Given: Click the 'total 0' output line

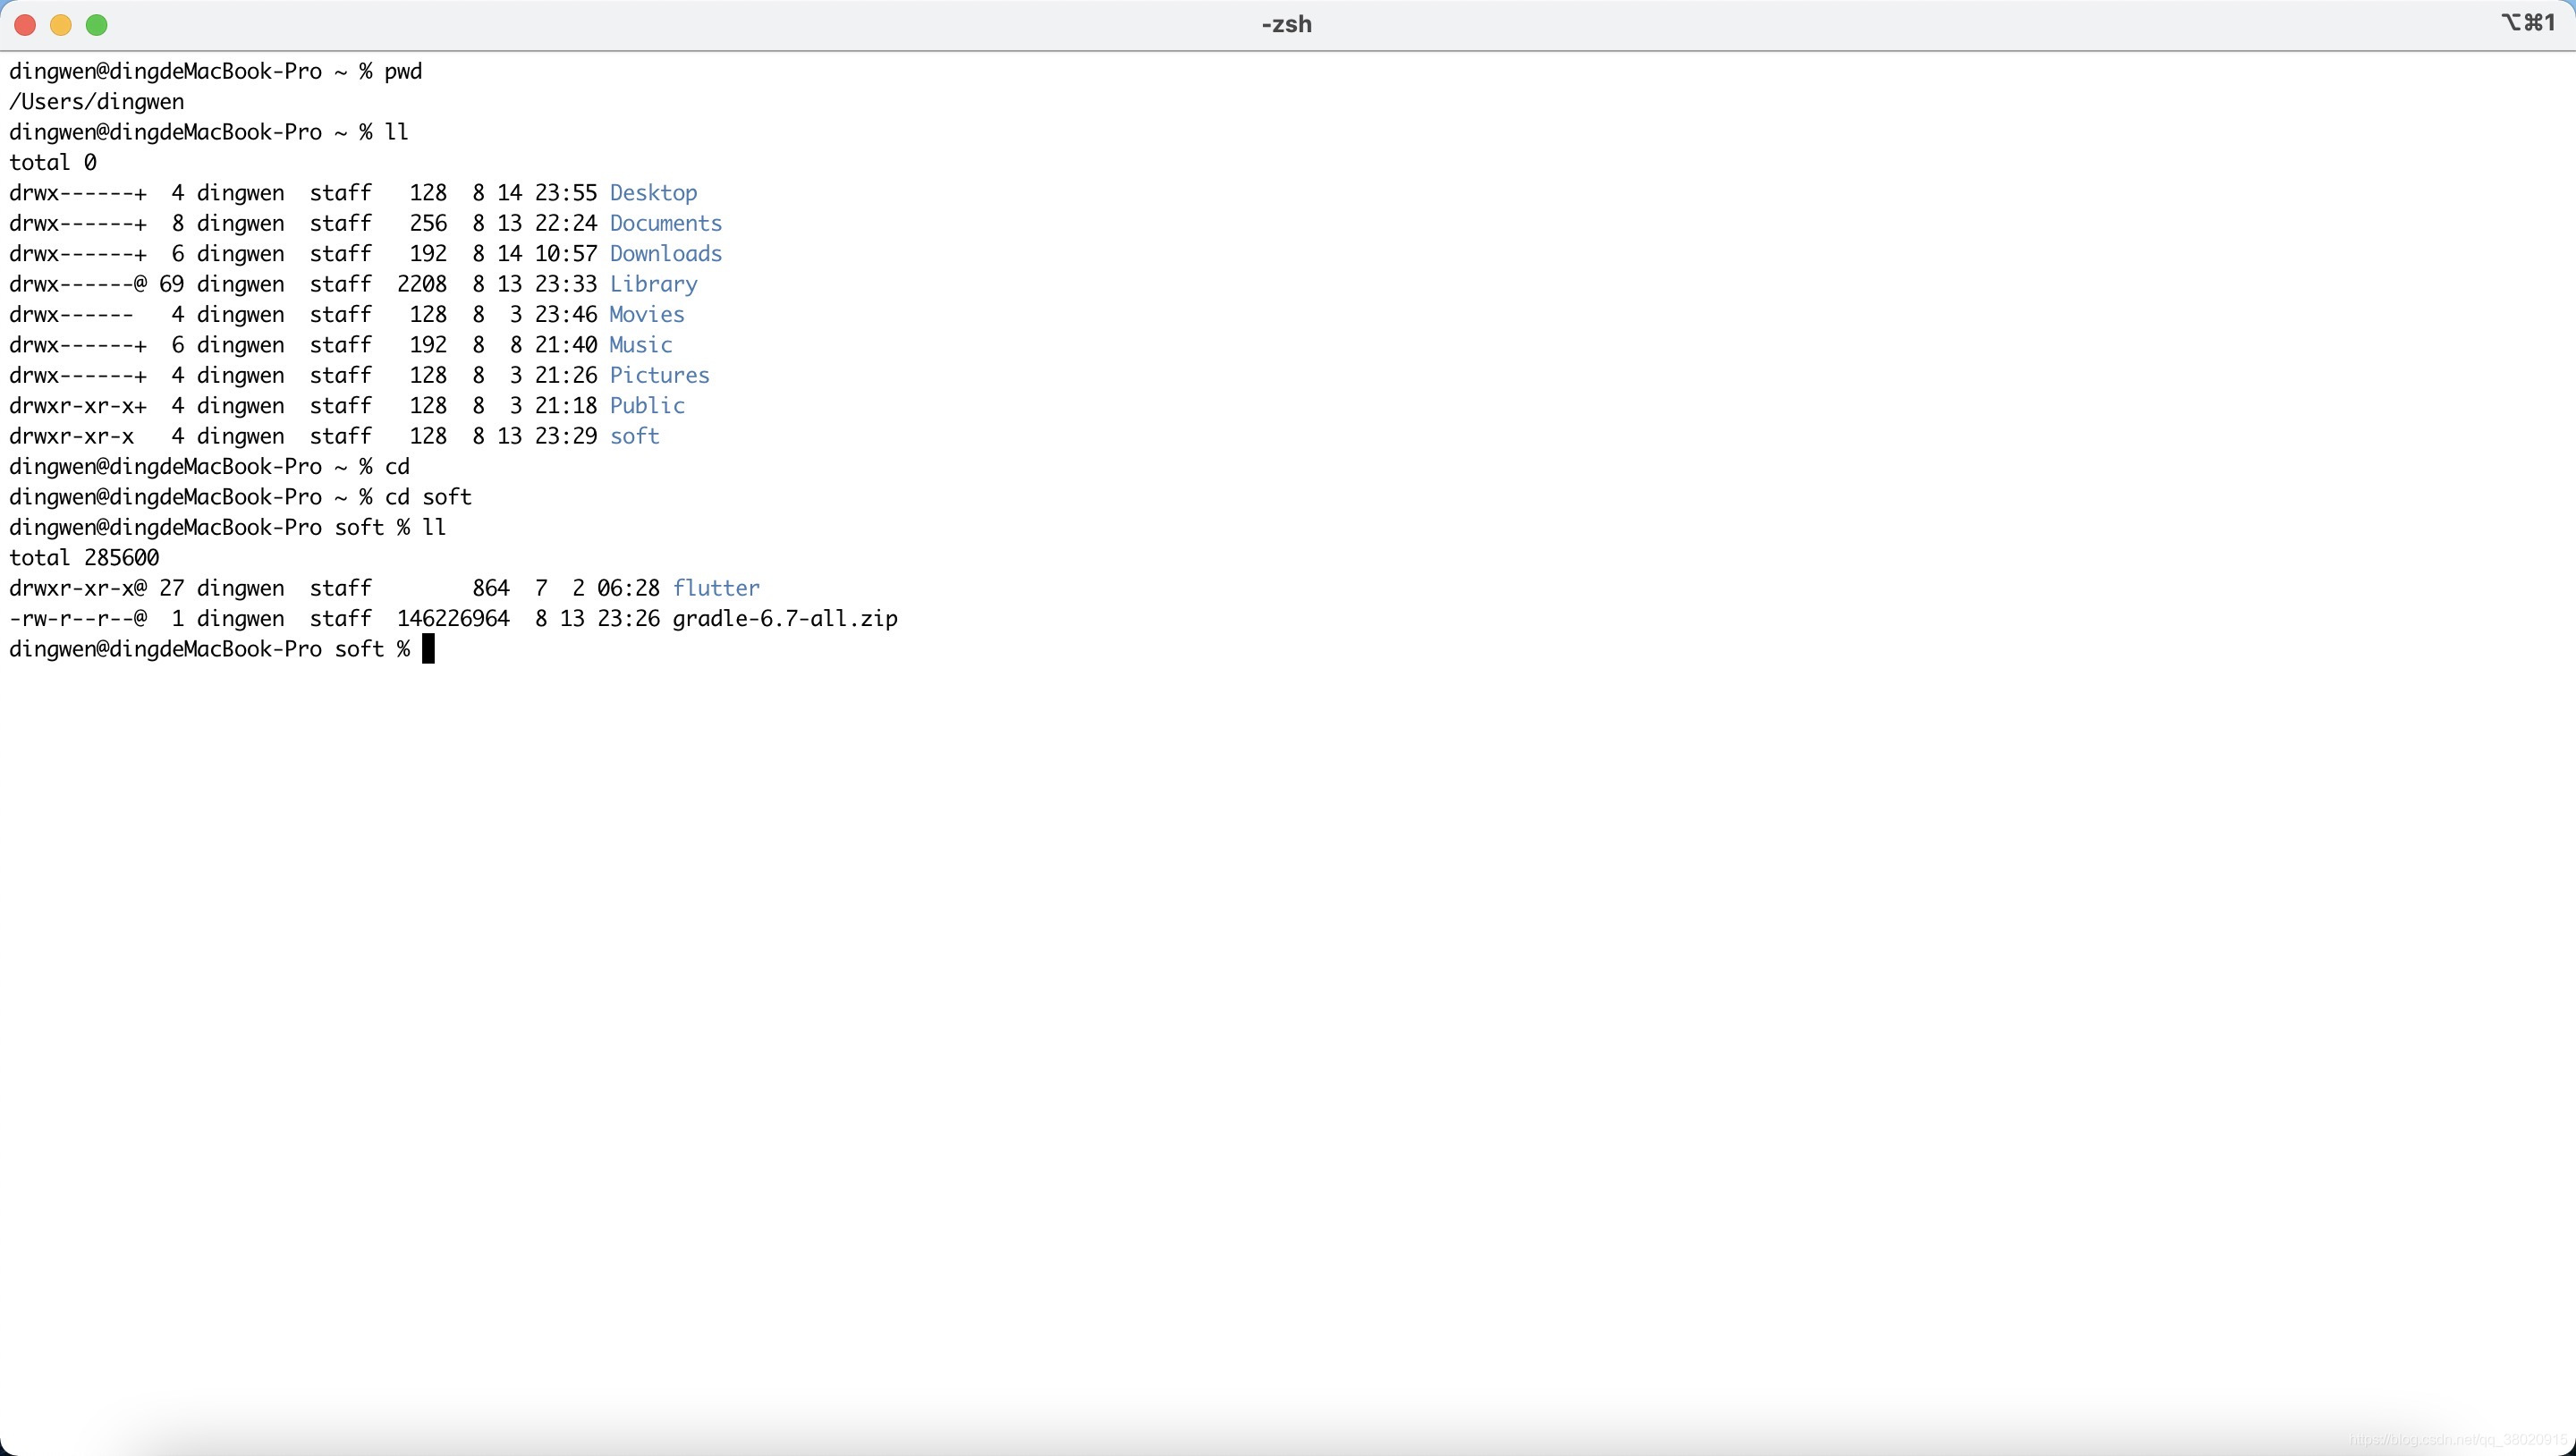Looking at the screenshot, I should point(53,162).
